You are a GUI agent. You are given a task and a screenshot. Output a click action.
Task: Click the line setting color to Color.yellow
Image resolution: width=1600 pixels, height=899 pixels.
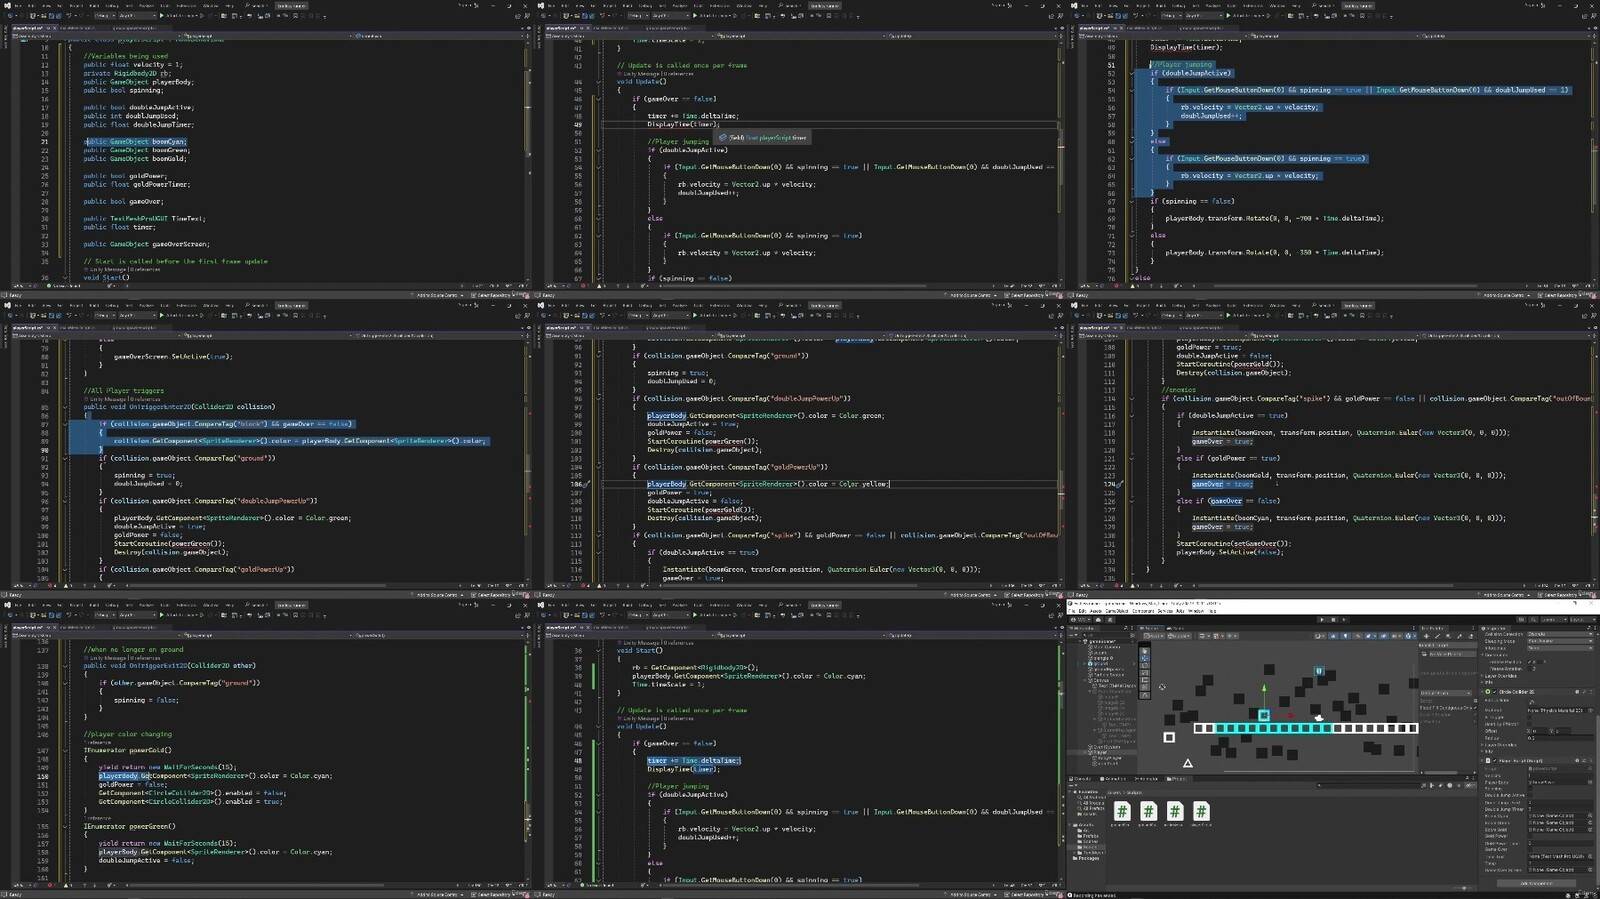pyautogui.click(x=768, y=484)
